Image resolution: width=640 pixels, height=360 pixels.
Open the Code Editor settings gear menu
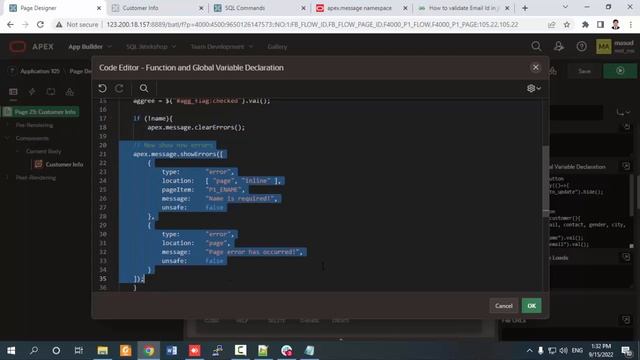click(x=533, y=88)
